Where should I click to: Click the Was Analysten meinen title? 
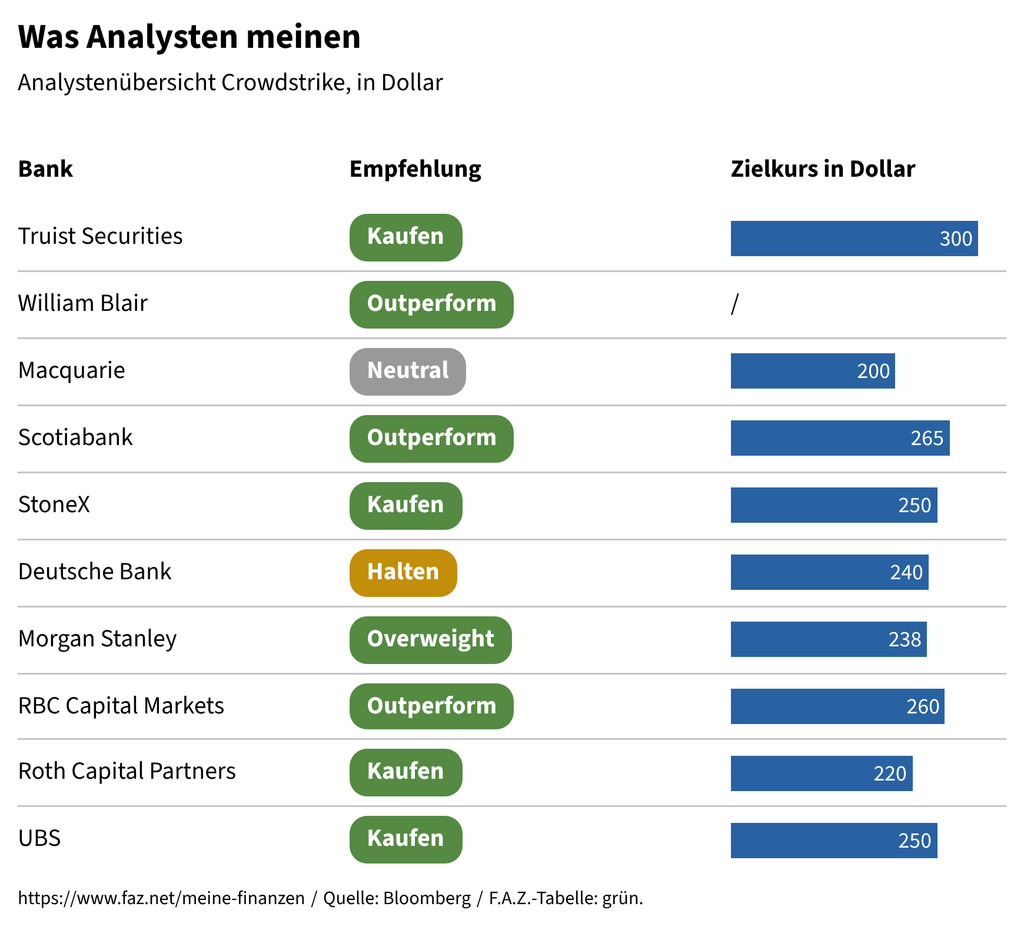point(189,37)
